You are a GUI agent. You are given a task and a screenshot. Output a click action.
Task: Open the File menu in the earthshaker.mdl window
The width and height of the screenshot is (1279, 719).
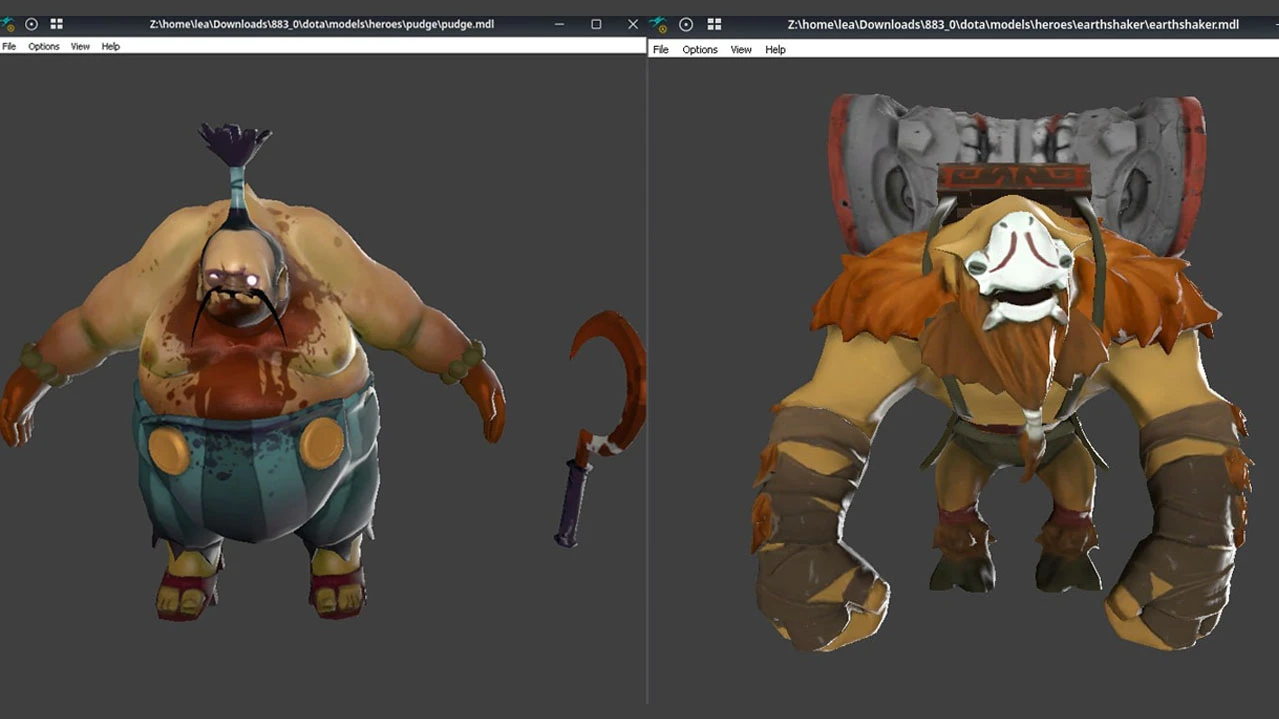(x=661, y=49)
